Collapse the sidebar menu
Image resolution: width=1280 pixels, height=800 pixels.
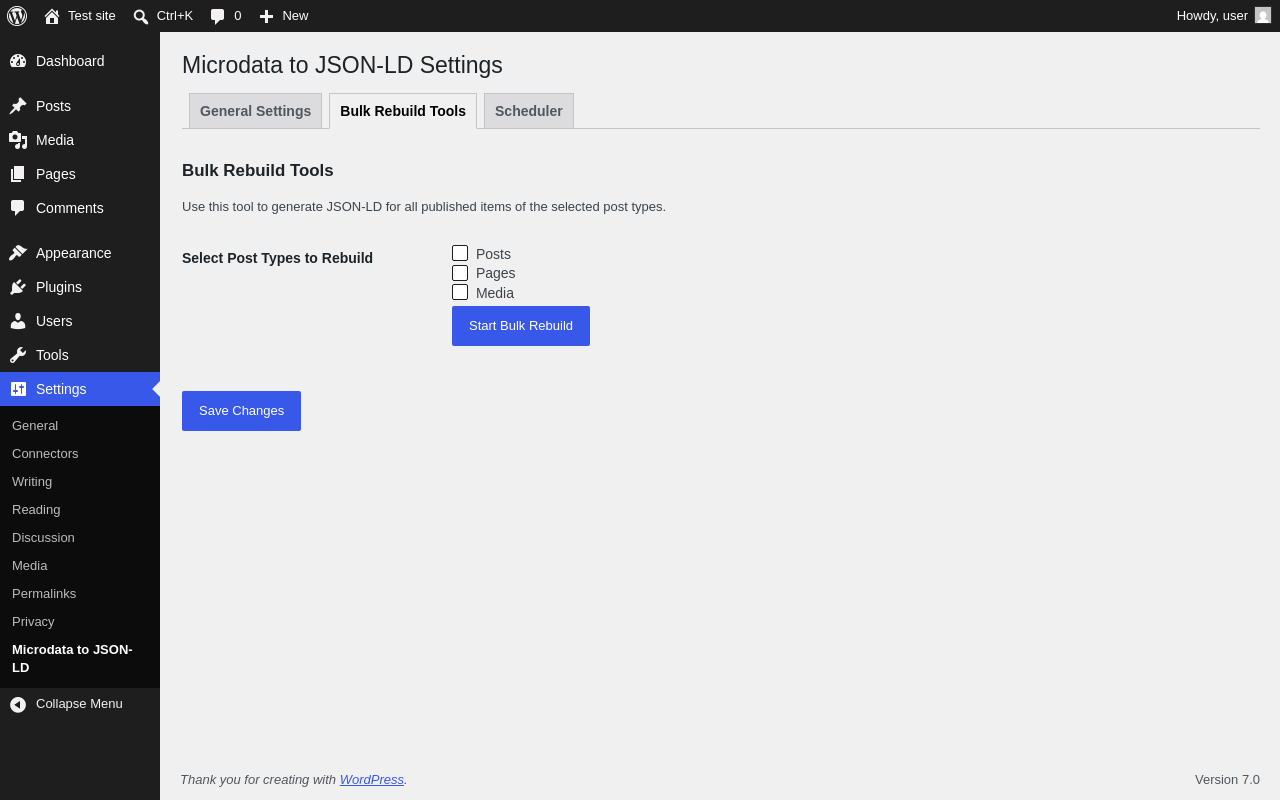66,704
